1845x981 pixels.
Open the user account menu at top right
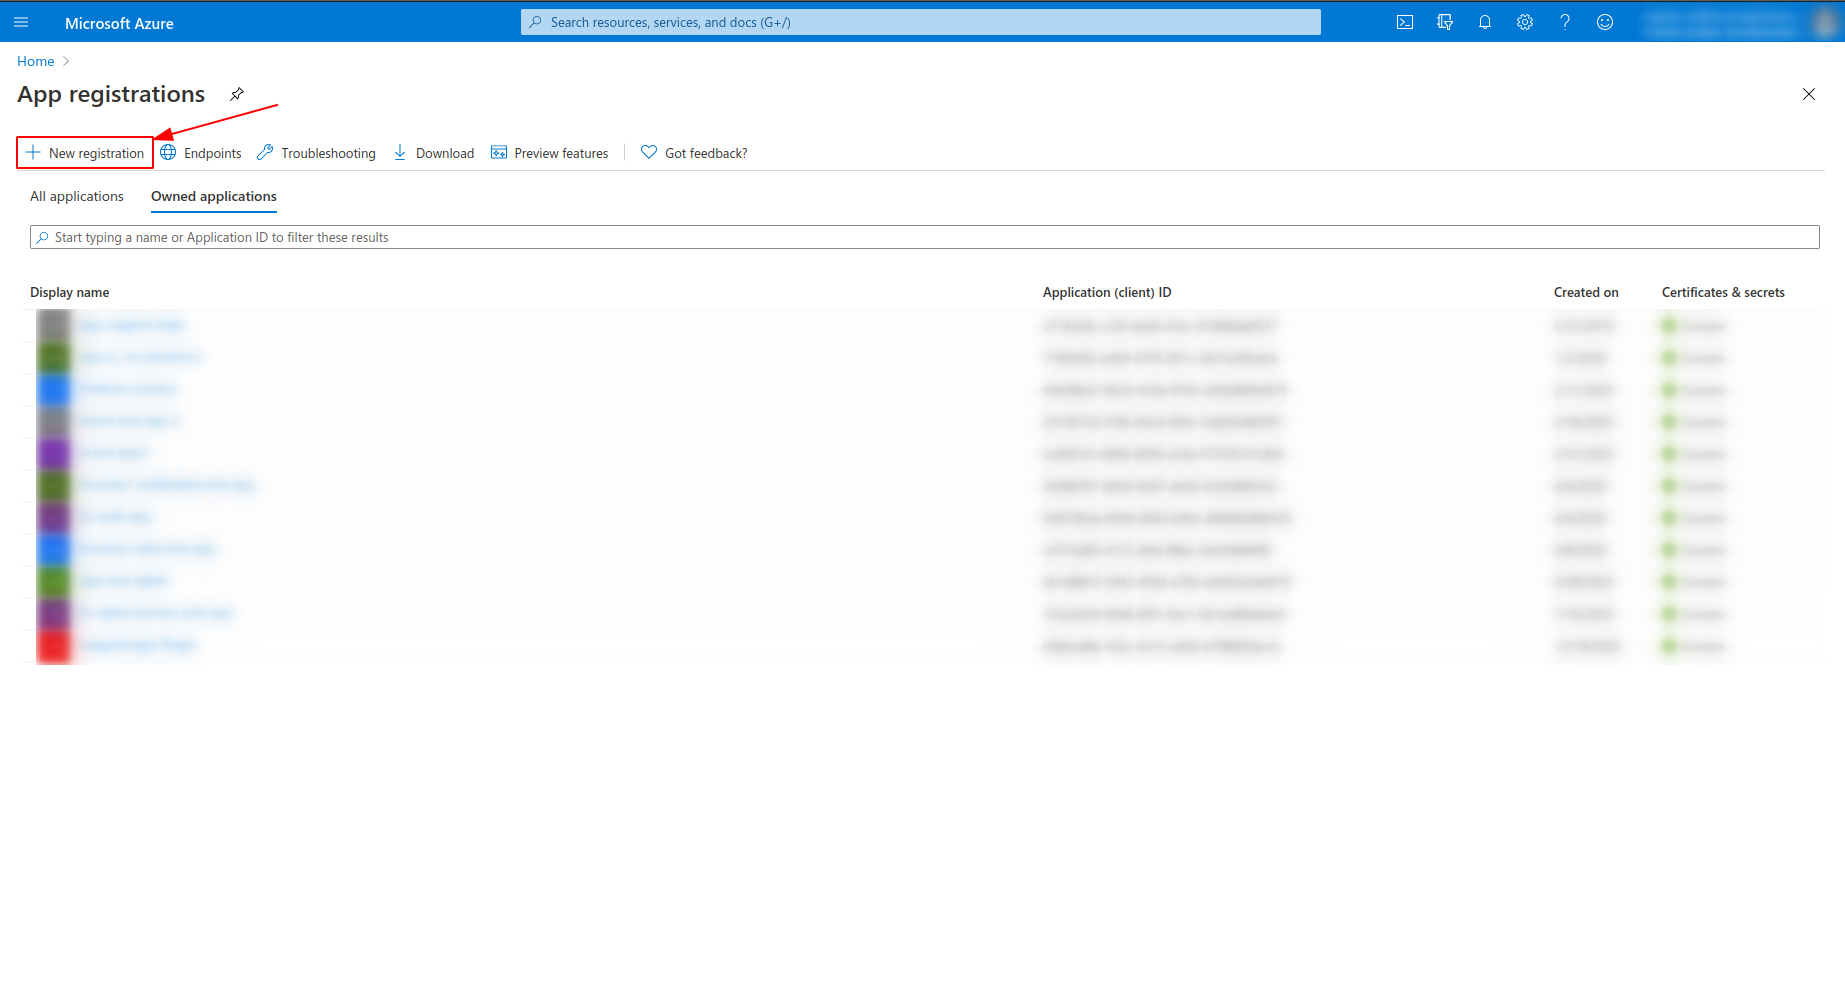coord(1740,22)
